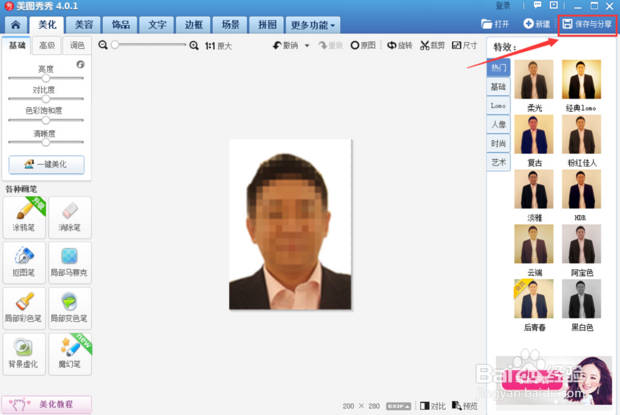
Task: Apply the 复古 effect thumbnail
Action: (534, 134)
